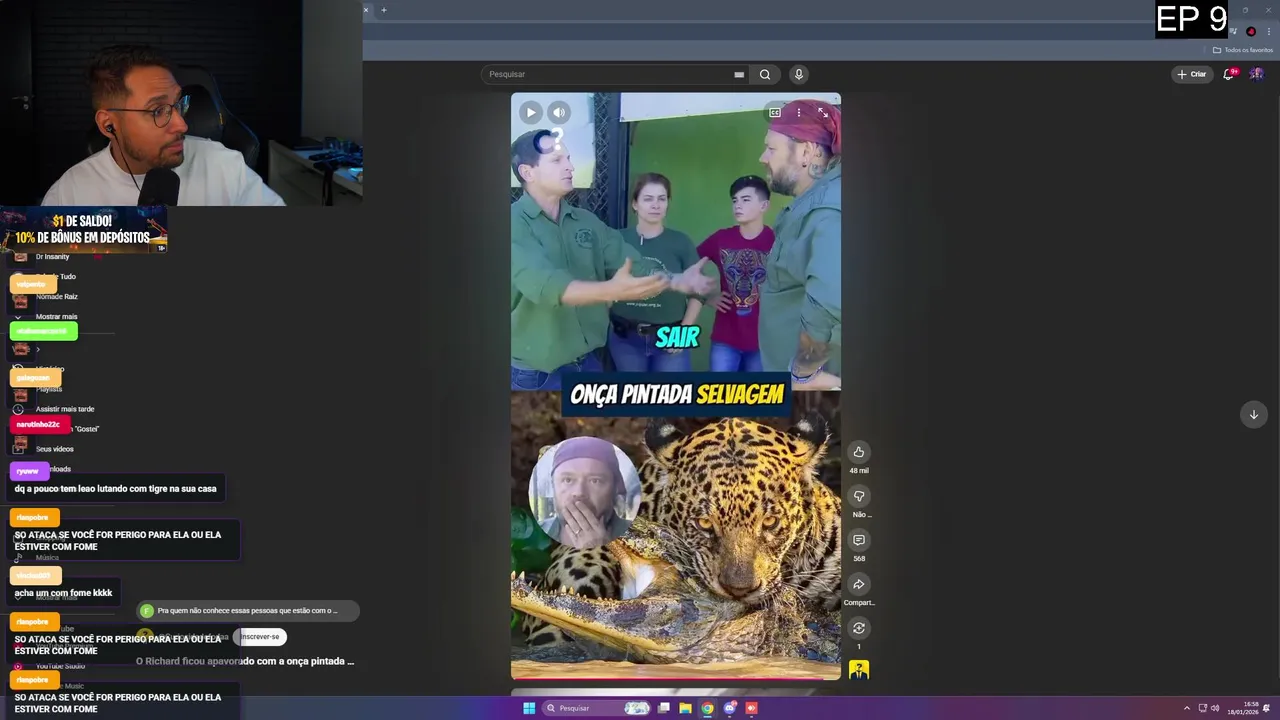1280x720 pixels.
Task: Click Windows taskbar search box
Action: pos(597,708)
